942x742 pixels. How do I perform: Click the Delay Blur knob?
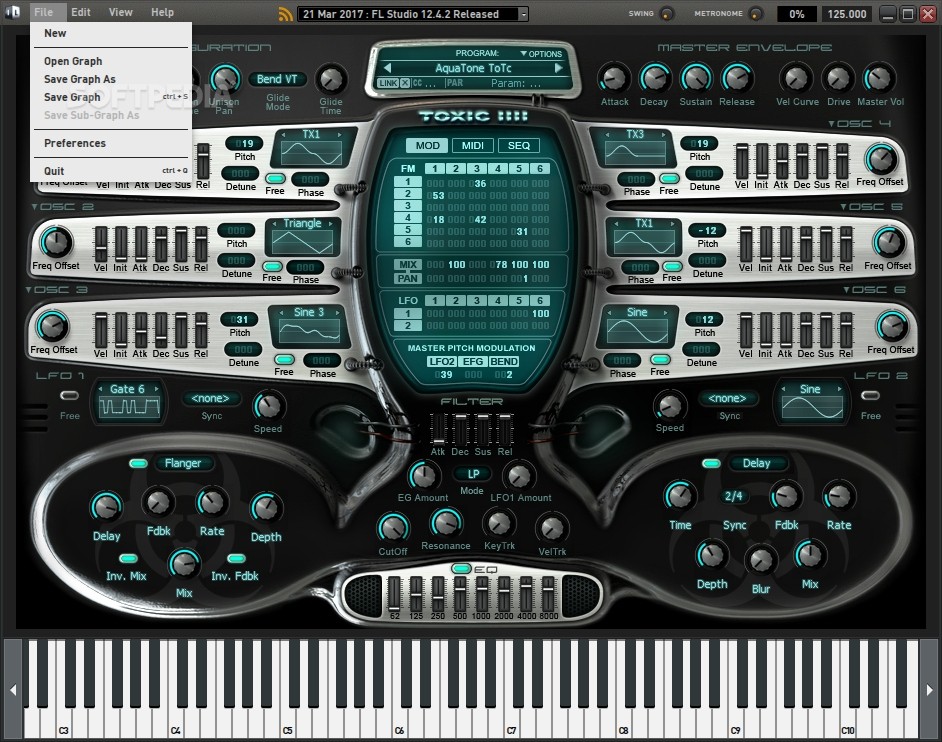tap(761, 560)
